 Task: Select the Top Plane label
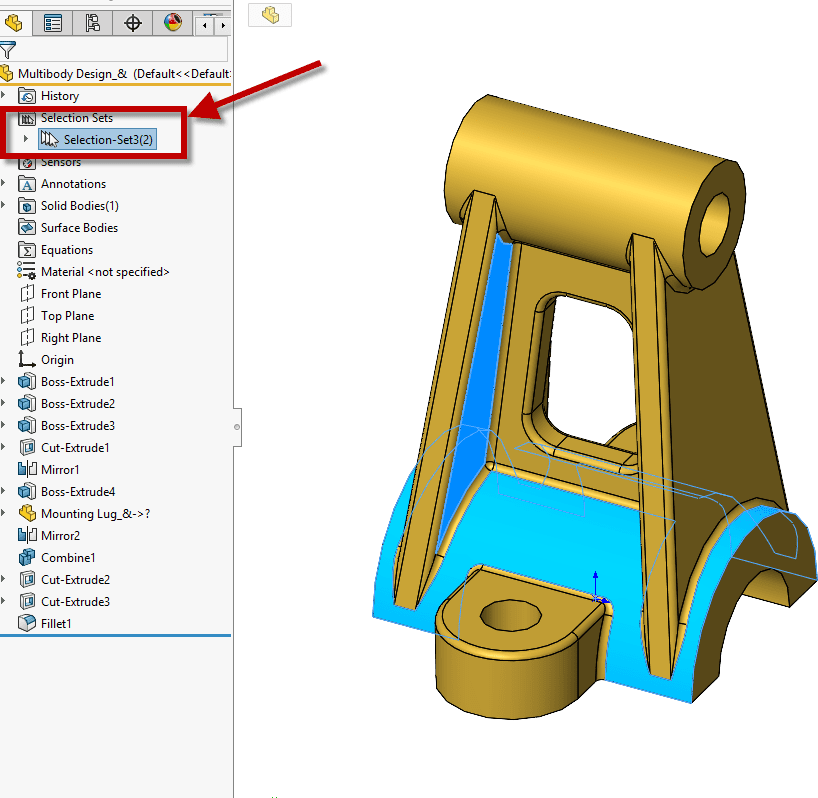pyautogui.click(x=67, y=316)
